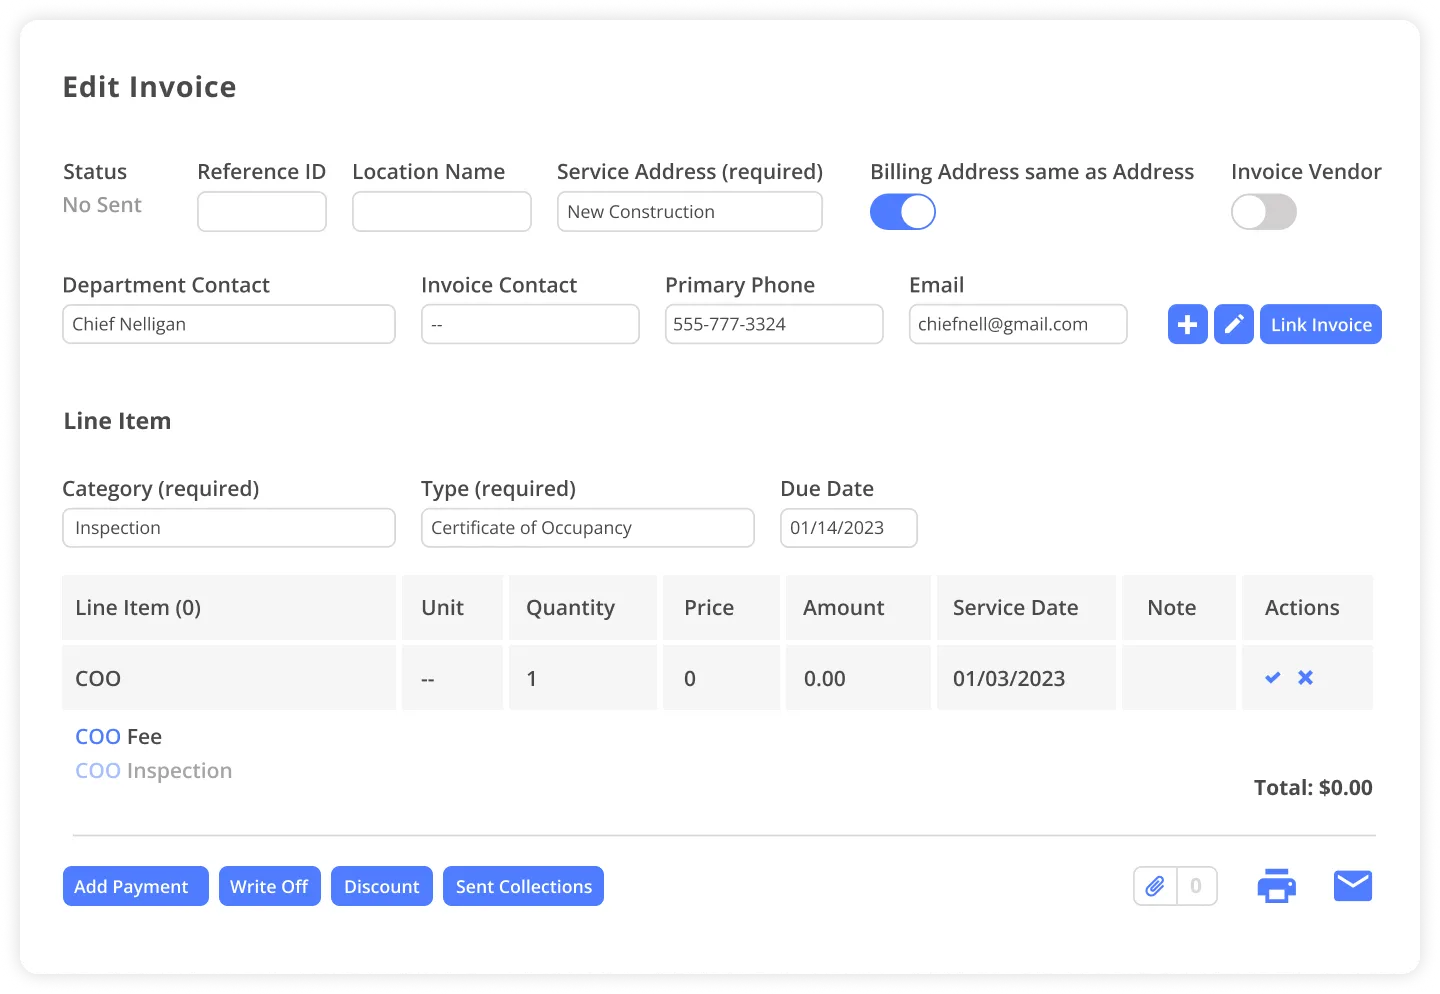Disable Billing Address same as Address toggle
This screenshot has height=994, width=1440.
point(902,212)
